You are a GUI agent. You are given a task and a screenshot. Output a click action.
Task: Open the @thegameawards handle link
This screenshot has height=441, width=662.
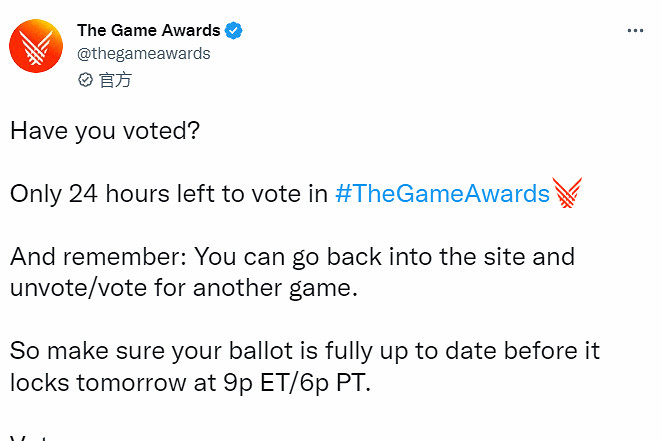coord(143,54)
